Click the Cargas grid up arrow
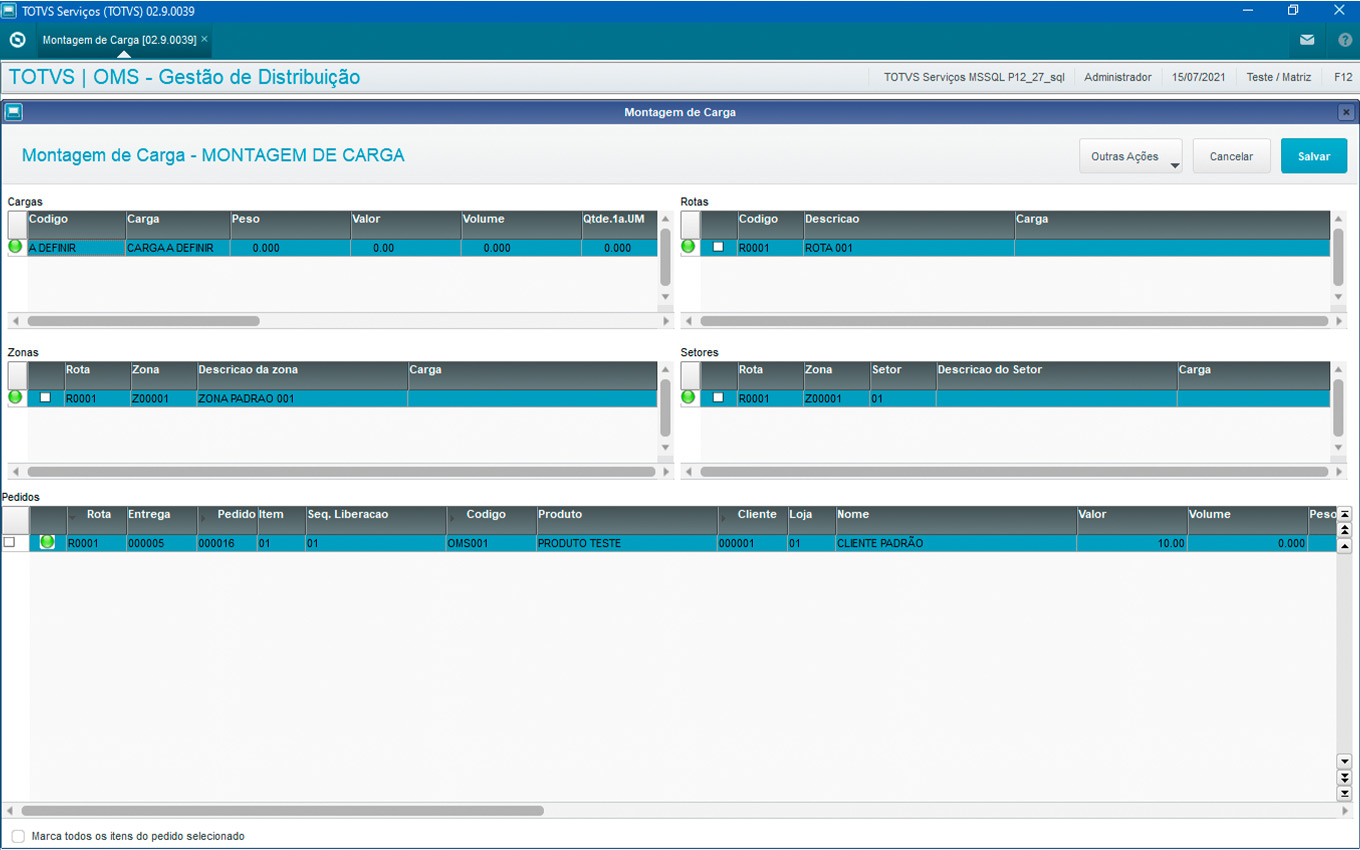 tap(665, 219)
